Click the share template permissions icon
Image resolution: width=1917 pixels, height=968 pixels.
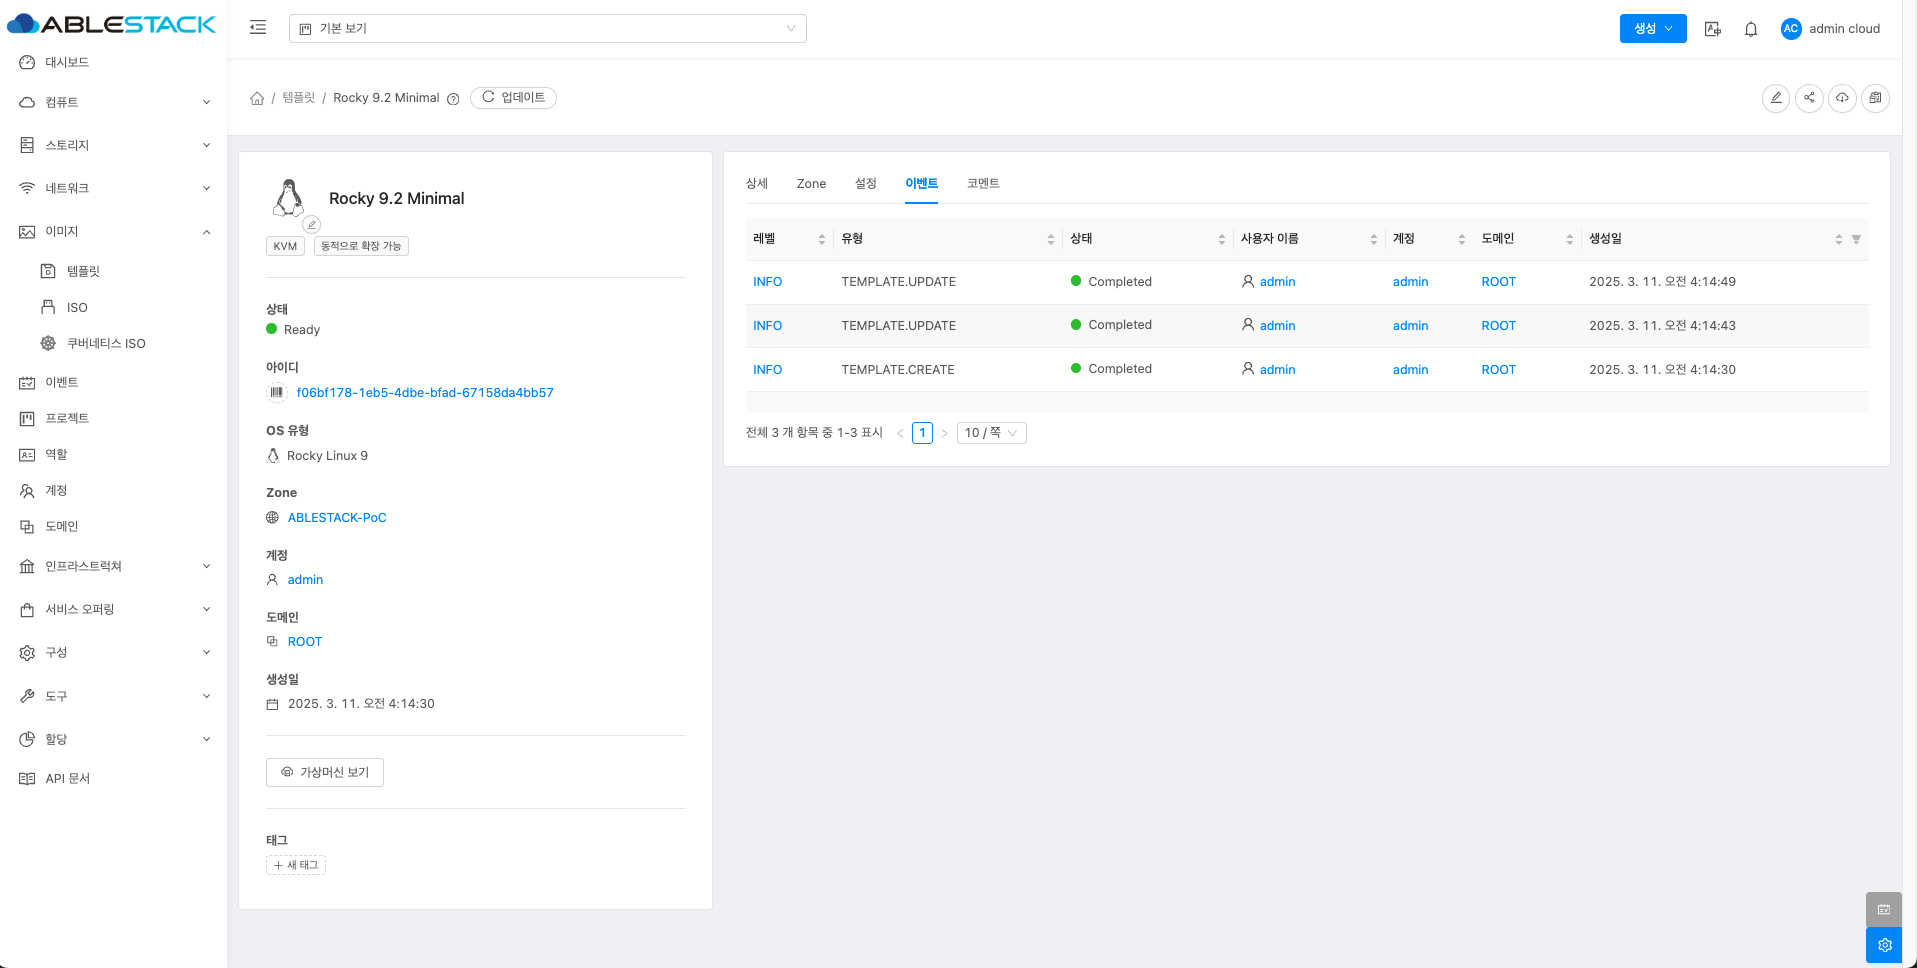[x=1809, y=98]
